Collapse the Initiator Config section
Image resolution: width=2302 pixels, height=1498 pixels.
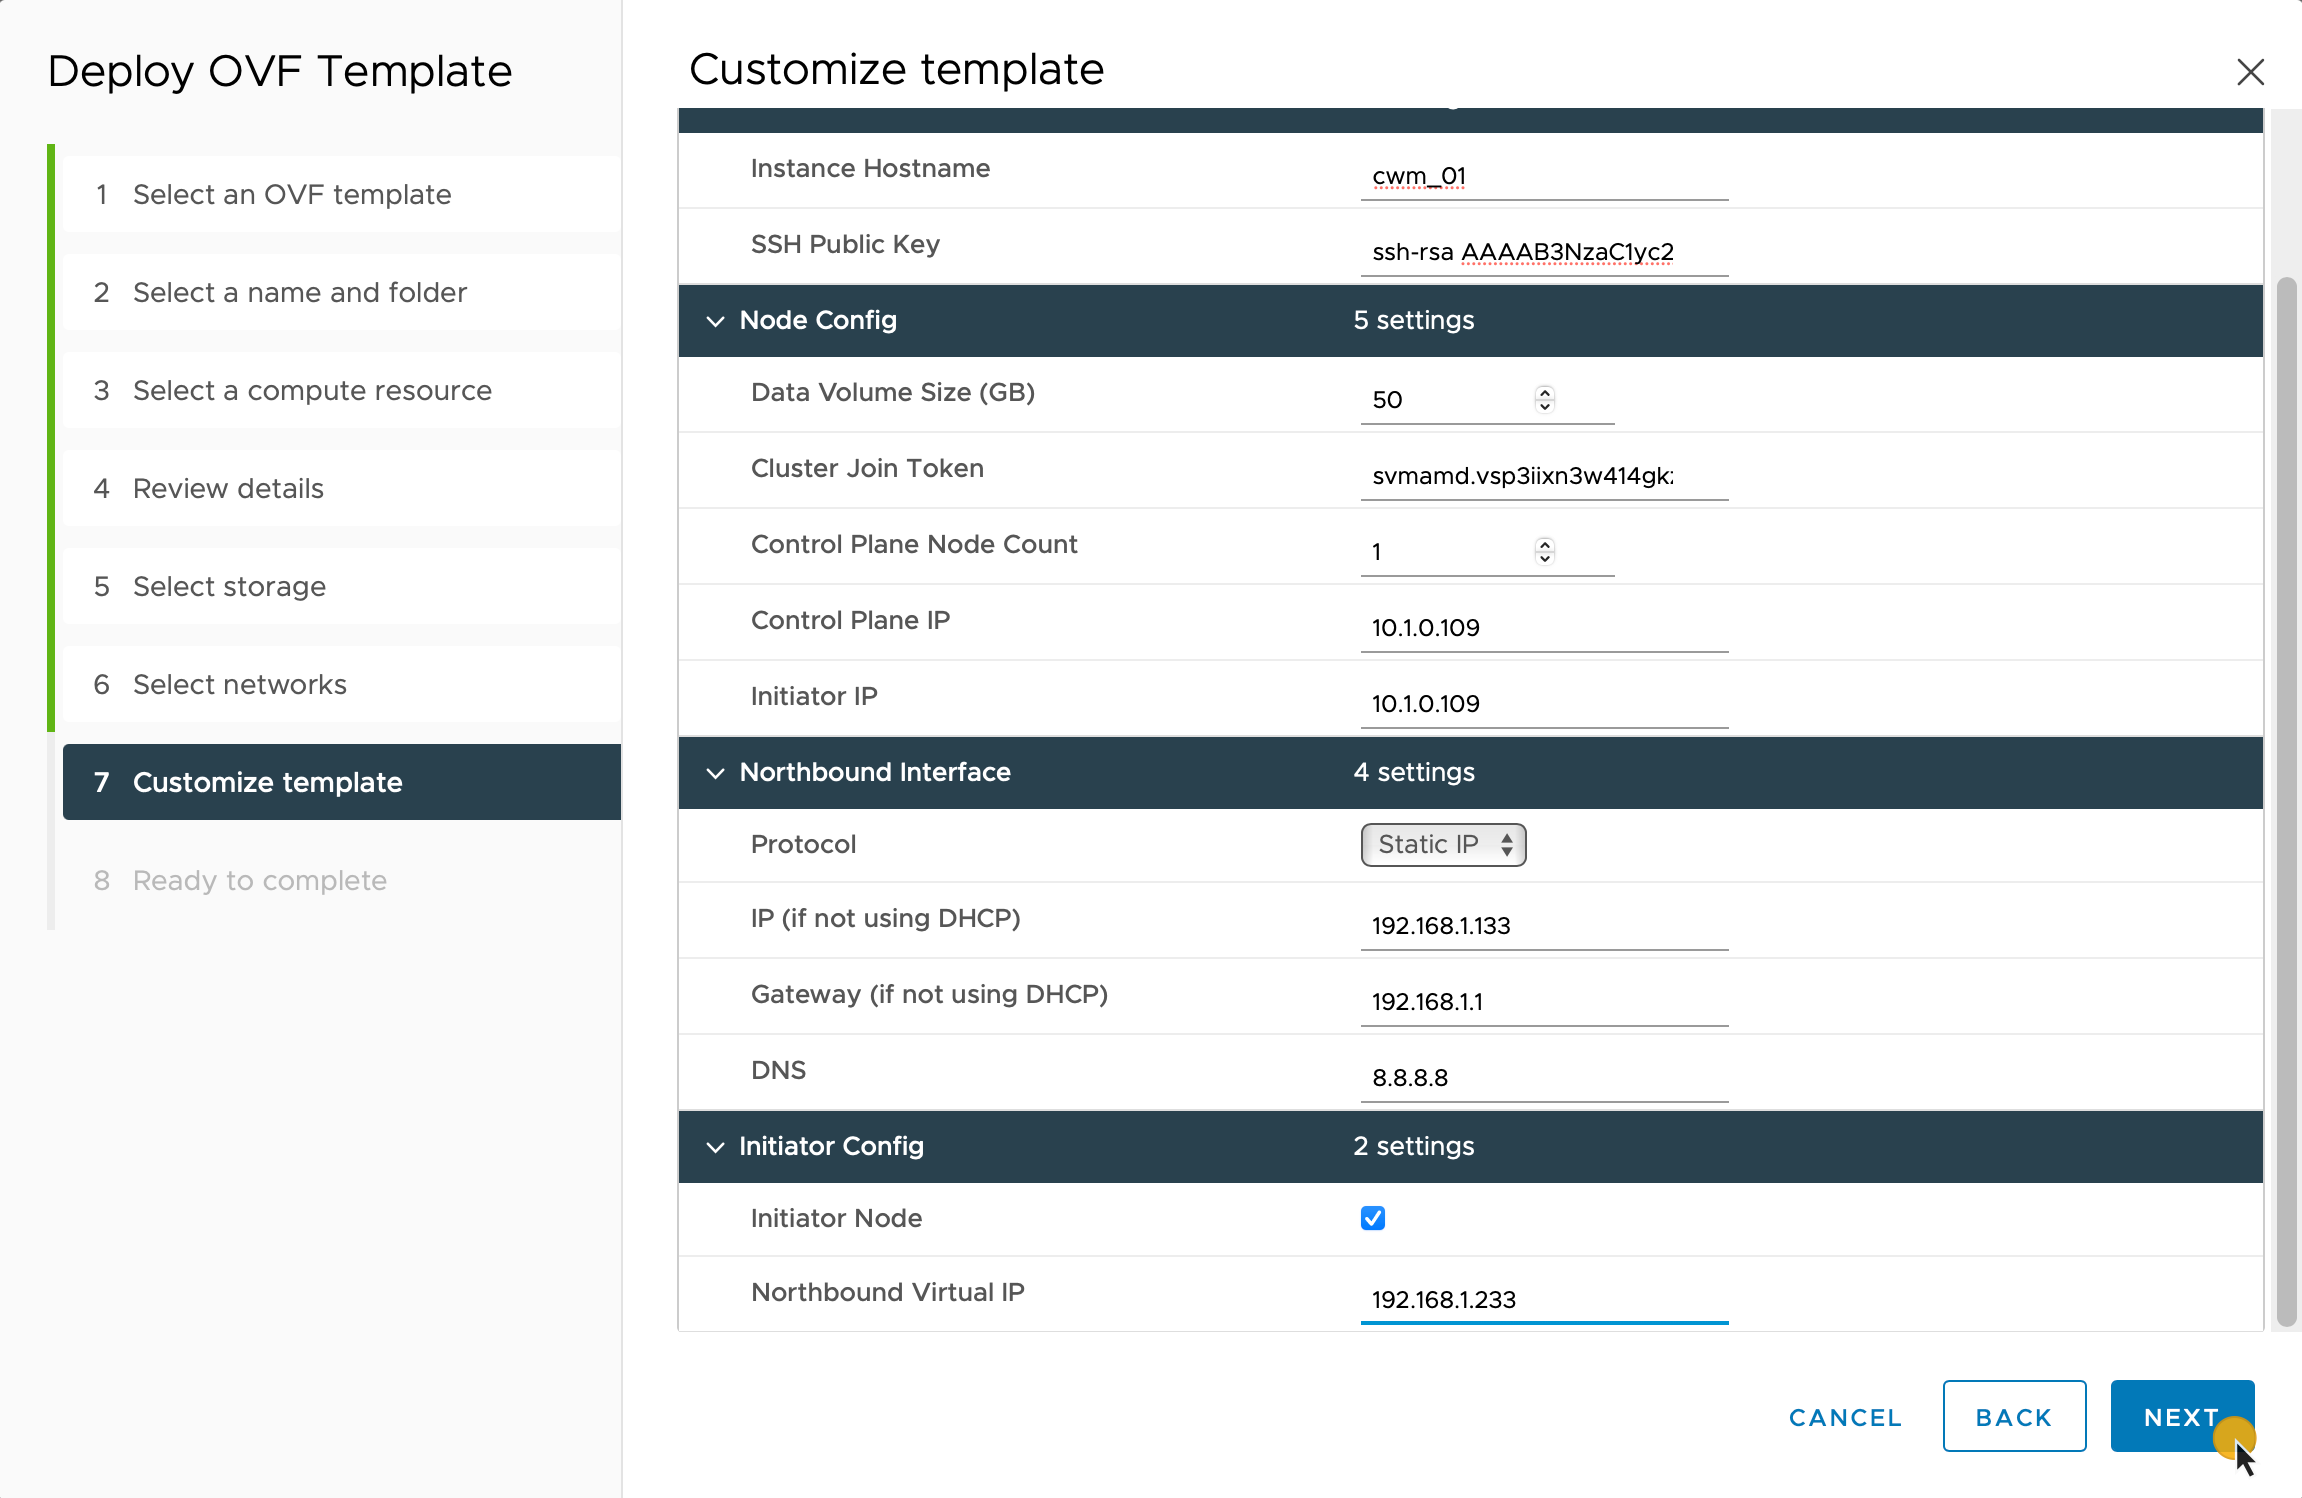click(x=715, y=1147)
